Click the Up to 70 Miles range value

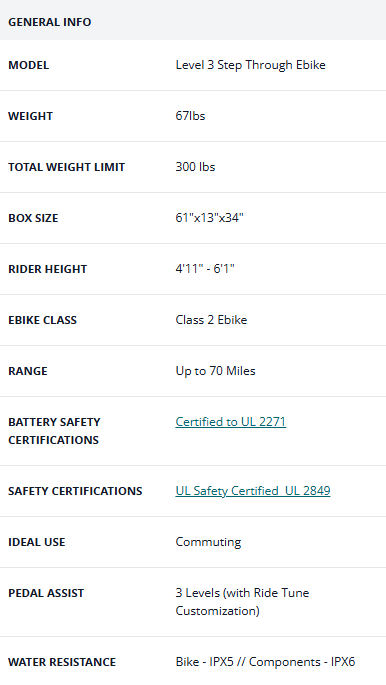coord(215,371)
